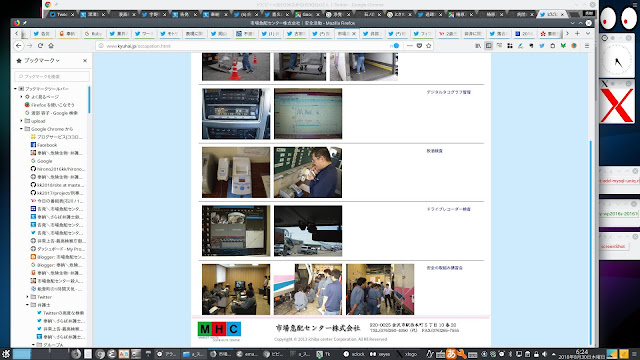Open the list-all-tabs dropdown arrow
The width and height of the screenshot is (640, 360).
click(588, 33)
